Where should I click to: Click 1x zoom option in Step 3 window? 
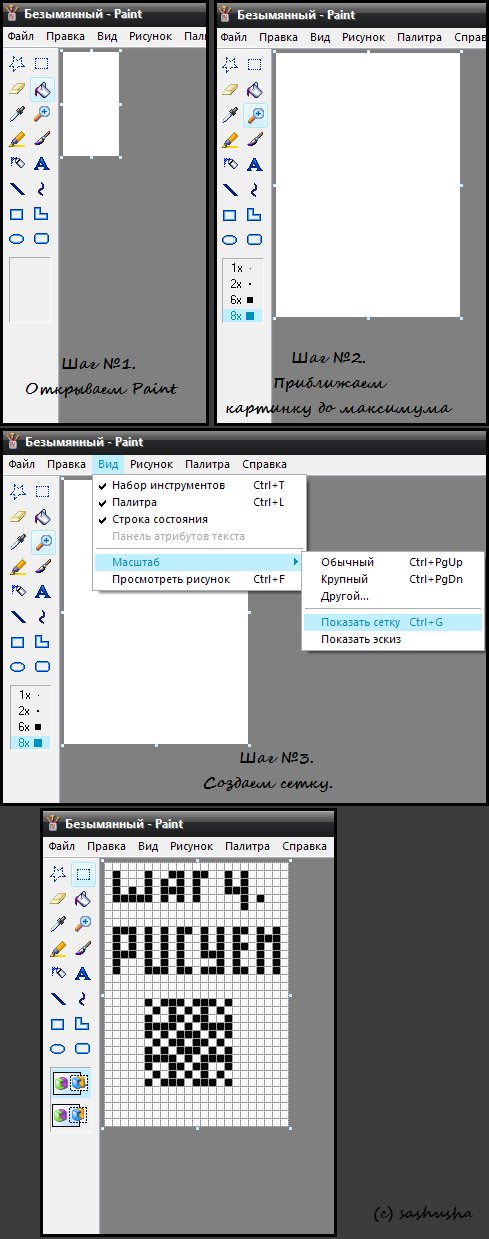tap(30, 694)
